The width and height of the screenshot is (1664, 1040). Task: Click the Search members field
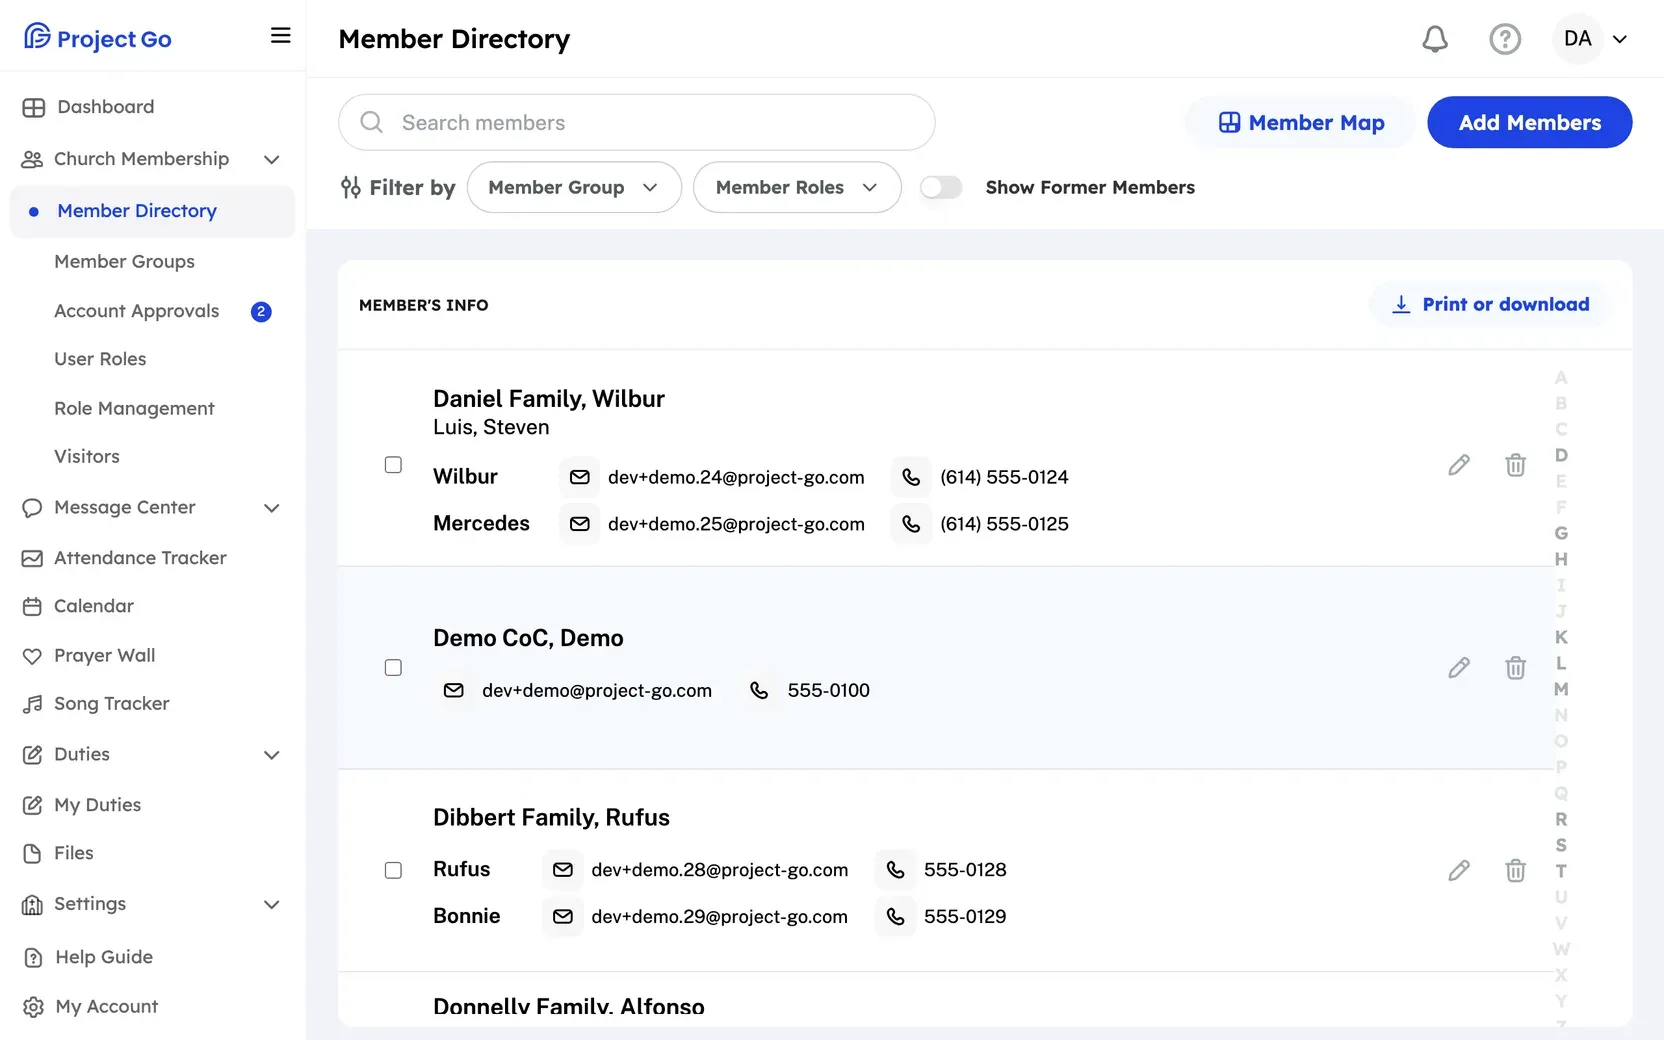click(637, 122)
